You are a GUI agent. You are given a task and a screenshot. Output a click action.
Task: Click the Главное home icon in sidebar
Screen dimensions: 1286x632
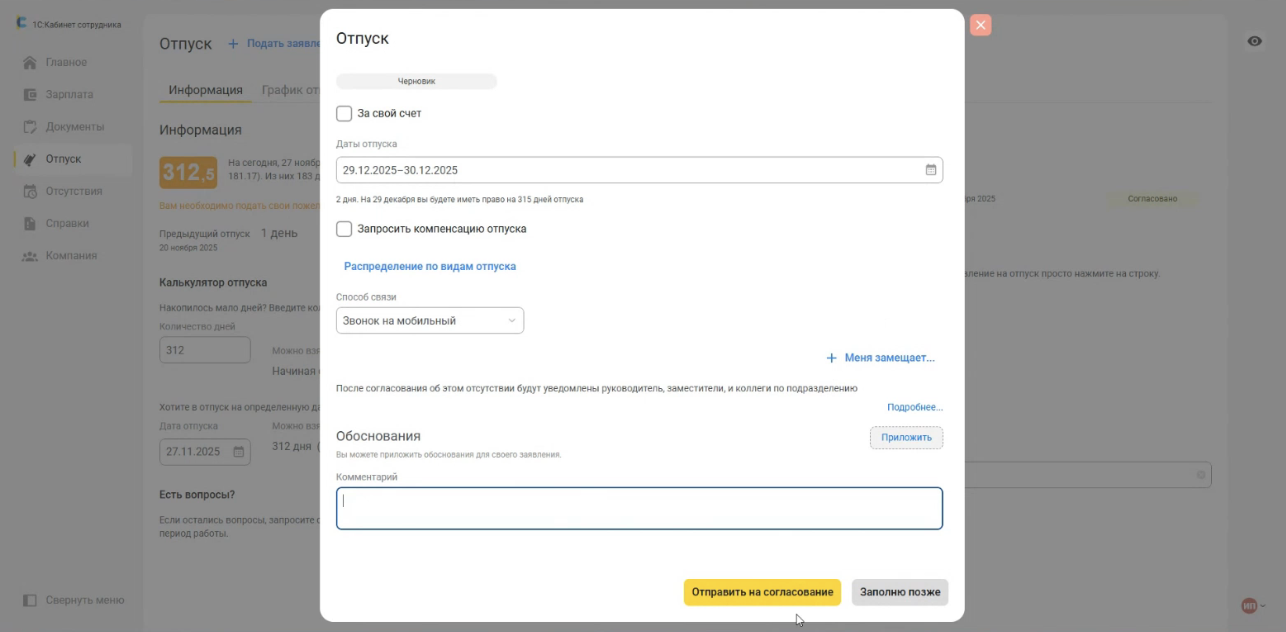(x=30, y=63)
